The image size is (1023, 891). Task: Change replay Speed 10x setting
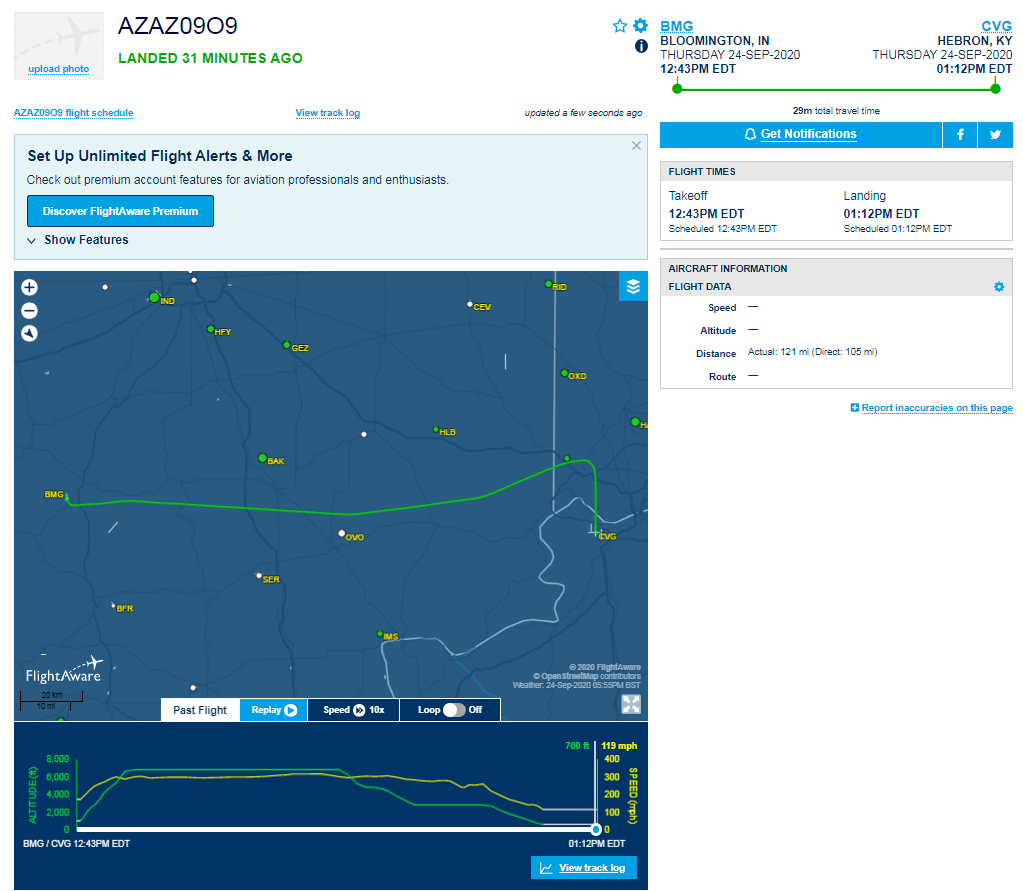(354, 710)
